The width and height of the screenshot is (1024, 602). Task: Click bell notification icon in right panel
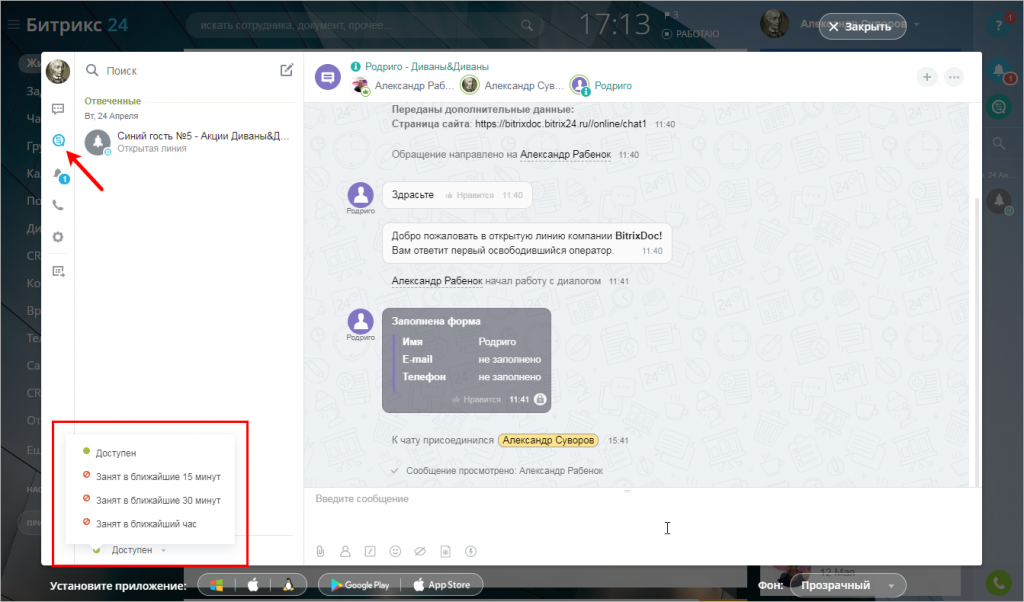point(999,70)
